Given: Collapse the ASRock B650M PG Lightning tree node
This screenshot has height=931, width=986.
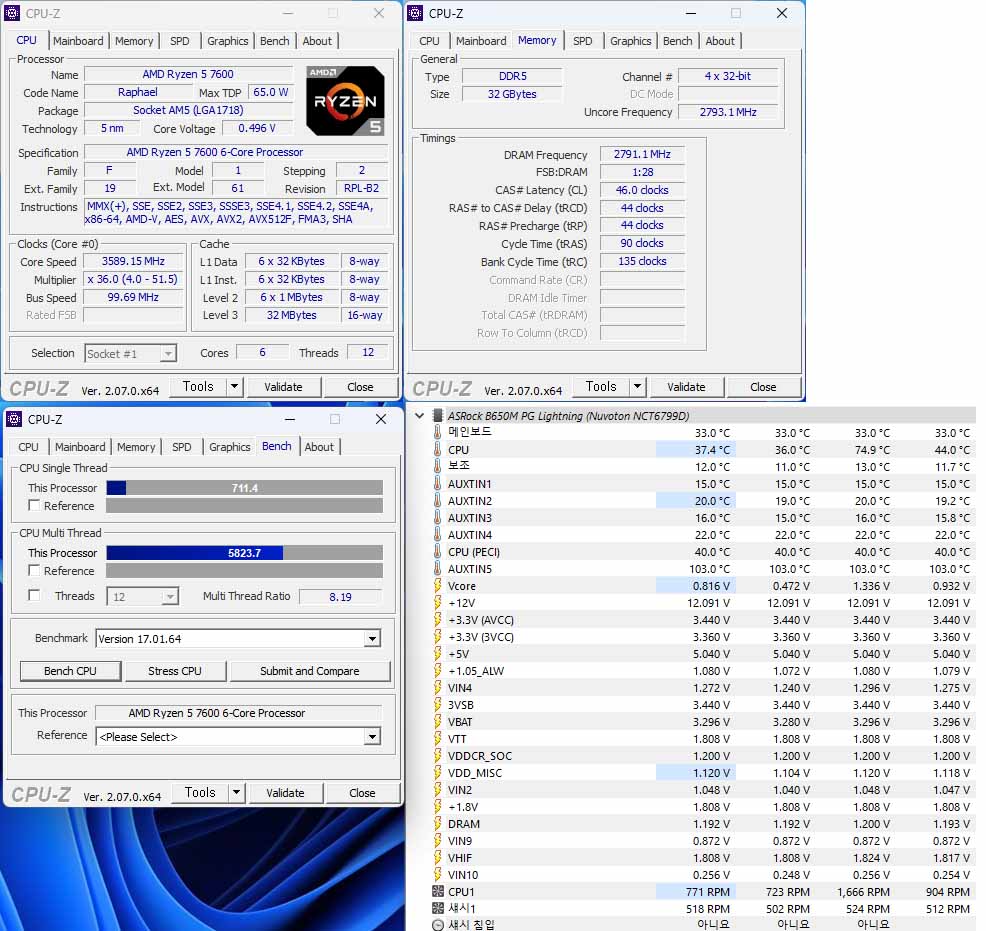Looking at the screenshot, I should tap(419, 416).
